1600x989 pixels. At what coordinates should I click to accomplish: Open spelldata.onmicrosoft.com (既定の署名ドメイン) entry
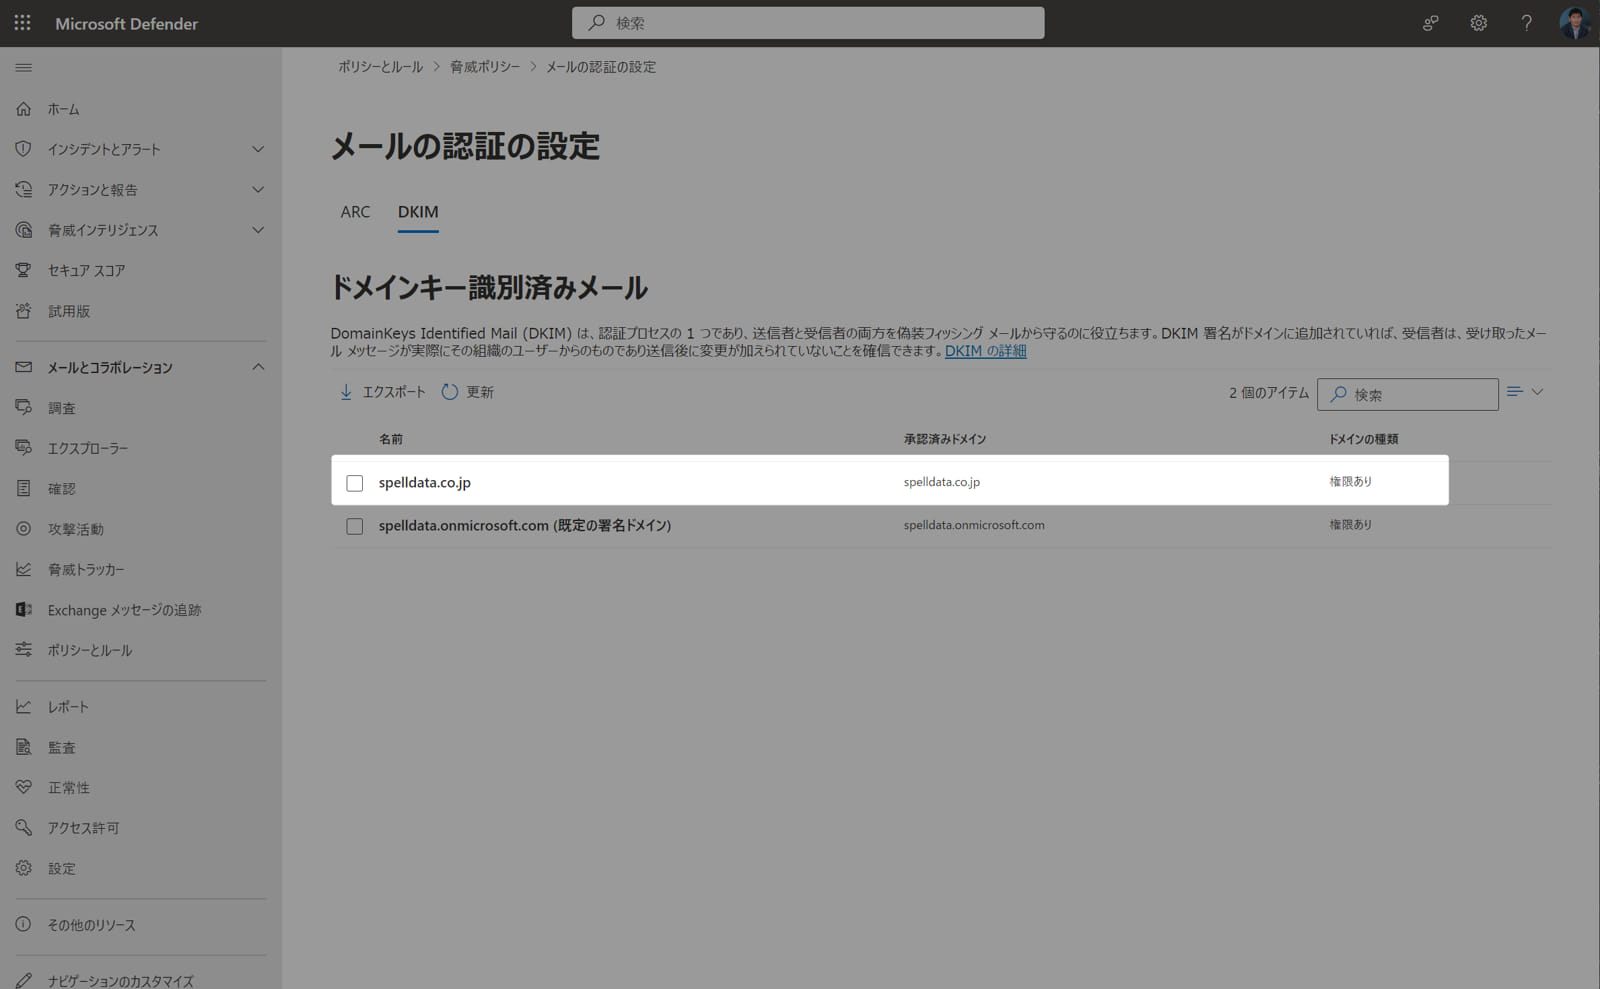(524, 525)
